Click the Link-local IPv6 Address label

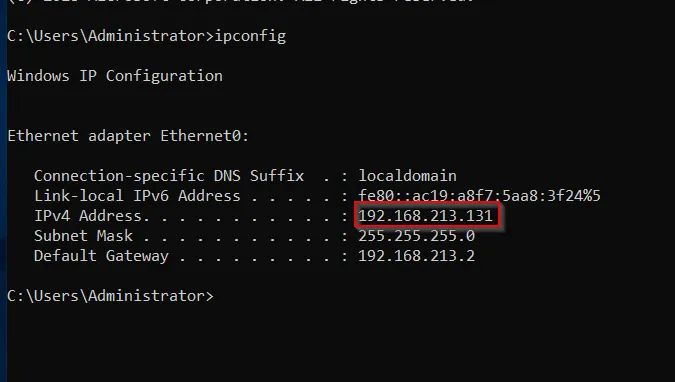pyautogui.click(x=137, y=196)
